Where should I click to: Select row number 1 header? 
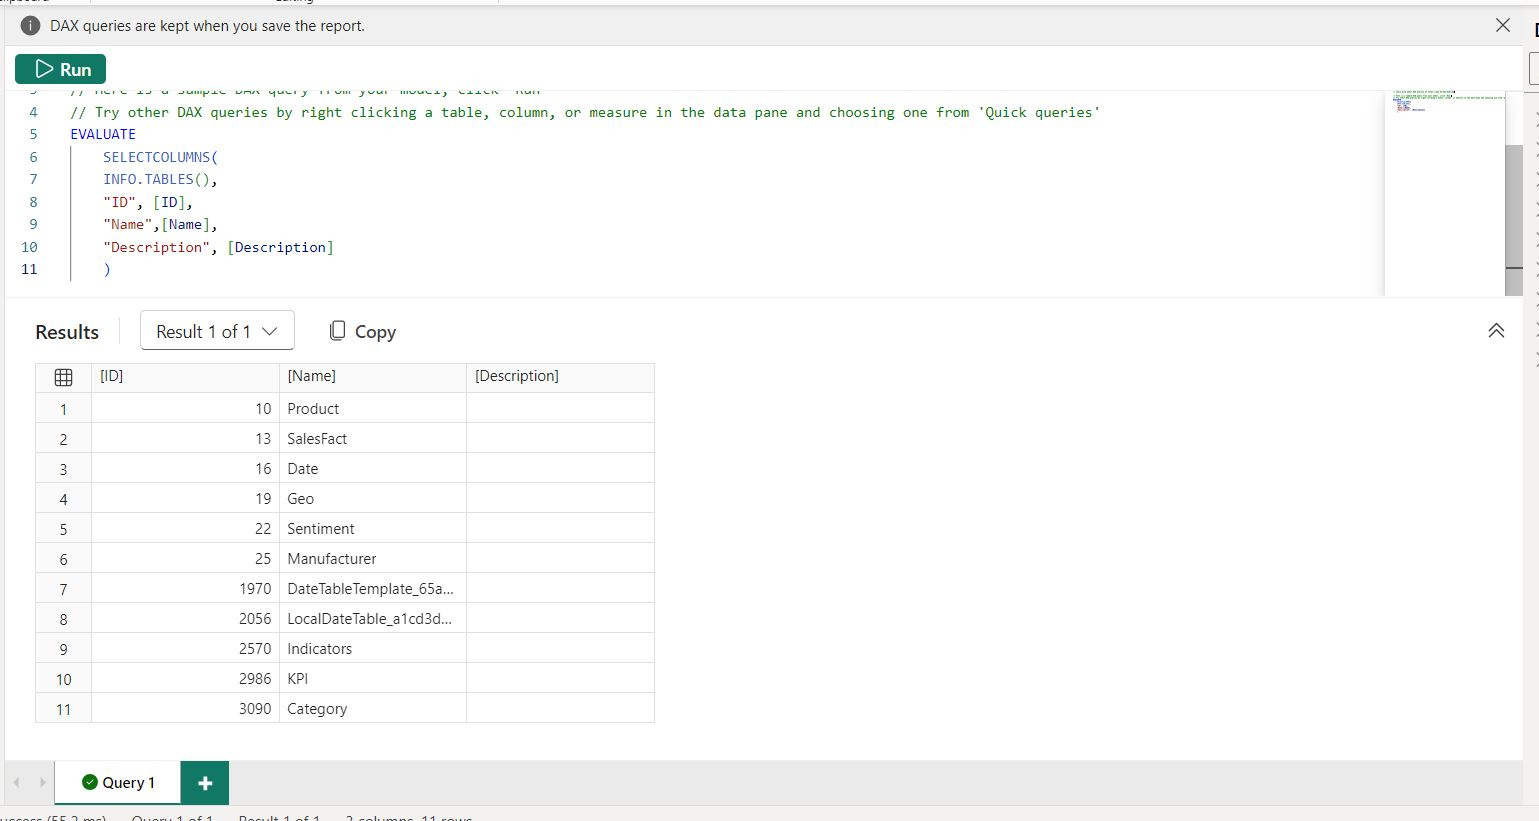[x=63, y=409]
